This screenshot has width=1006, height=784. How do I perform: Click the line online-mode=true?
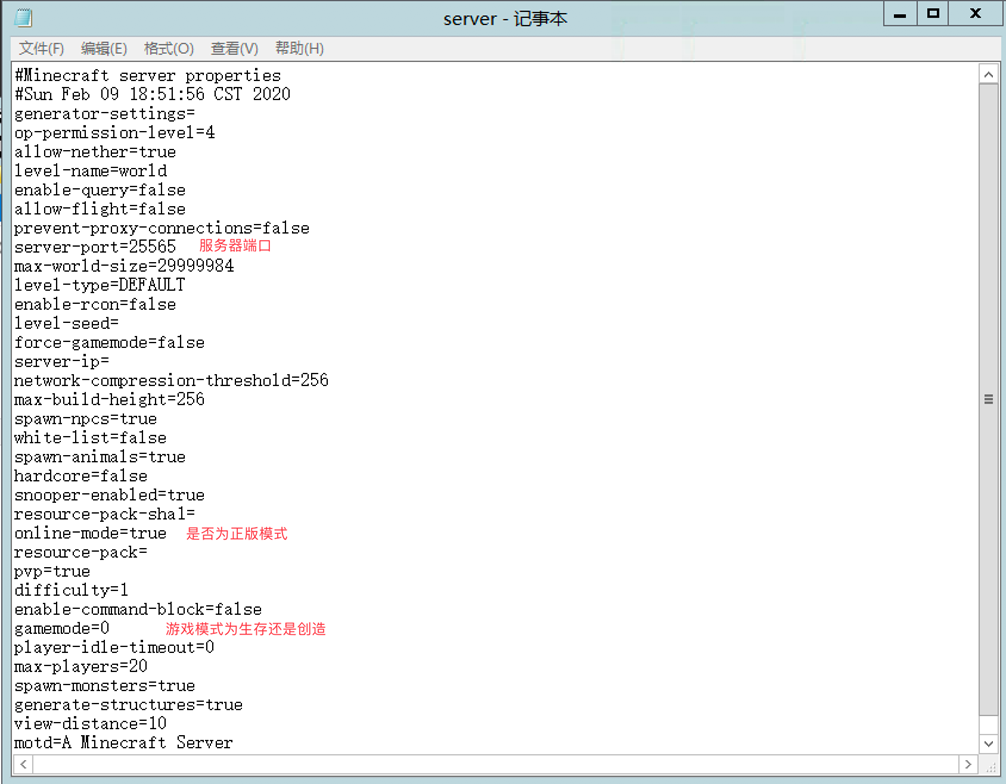(x=90, y=533)
